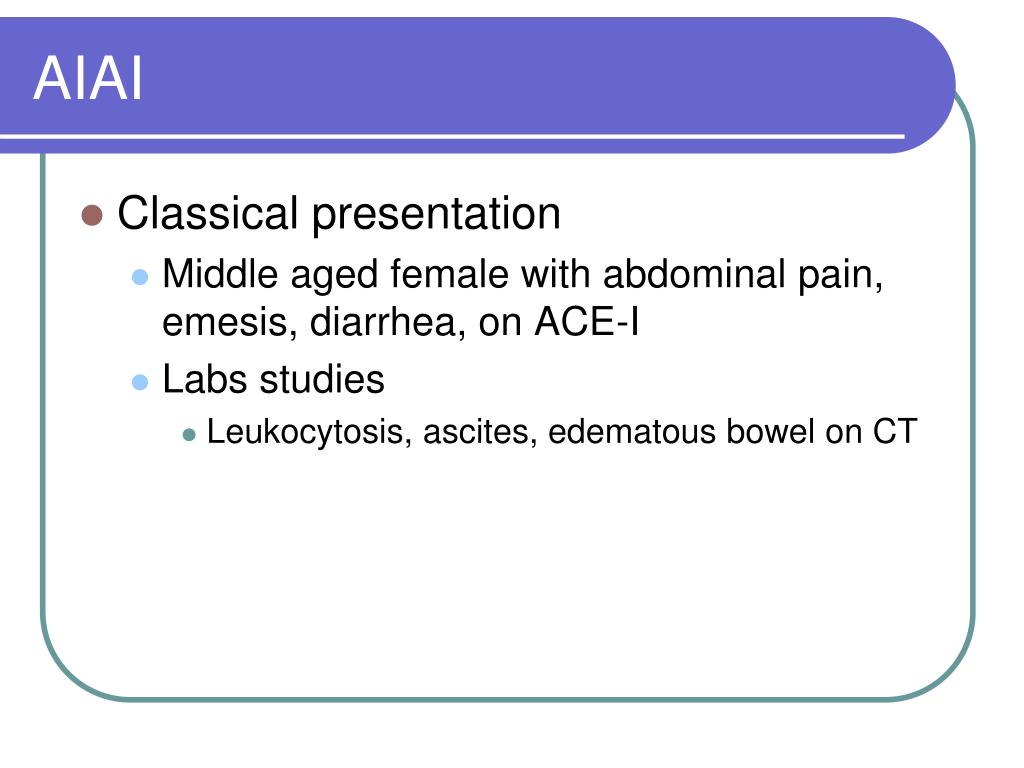Click the brown bullet beside Classical presentation
This screenshot has height=768, width=1024.
click(92, 215)
